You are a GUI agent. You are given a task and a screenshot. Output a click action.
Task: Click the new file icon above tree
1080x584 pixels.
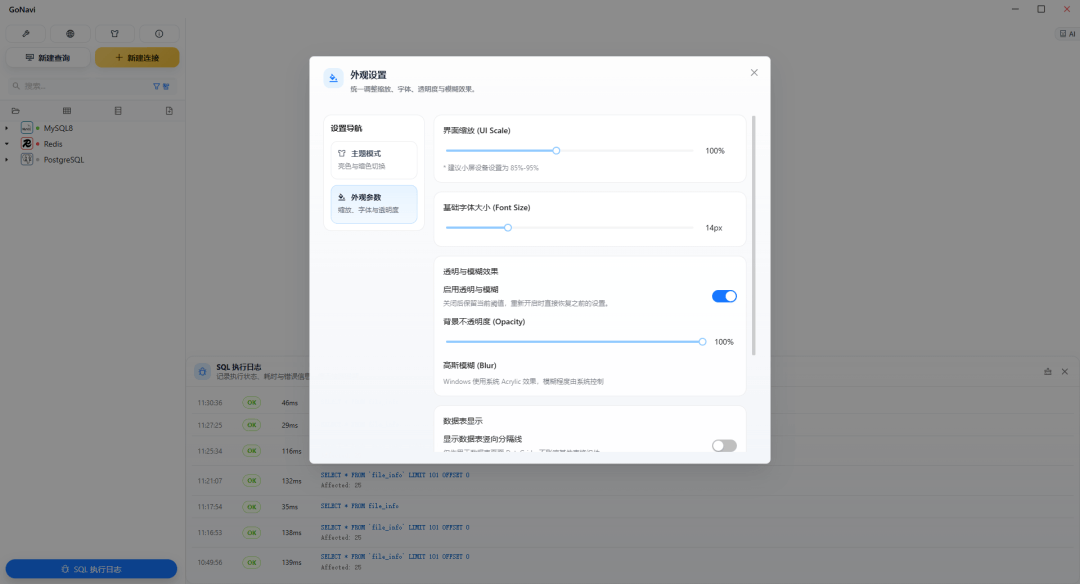click(x=169, y=111)
